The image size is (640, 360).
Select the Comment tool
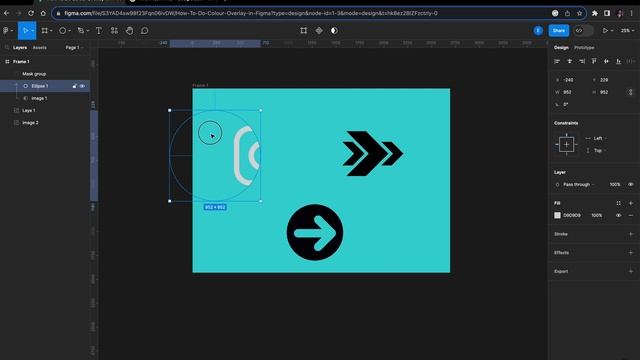[x=144, y=31]
